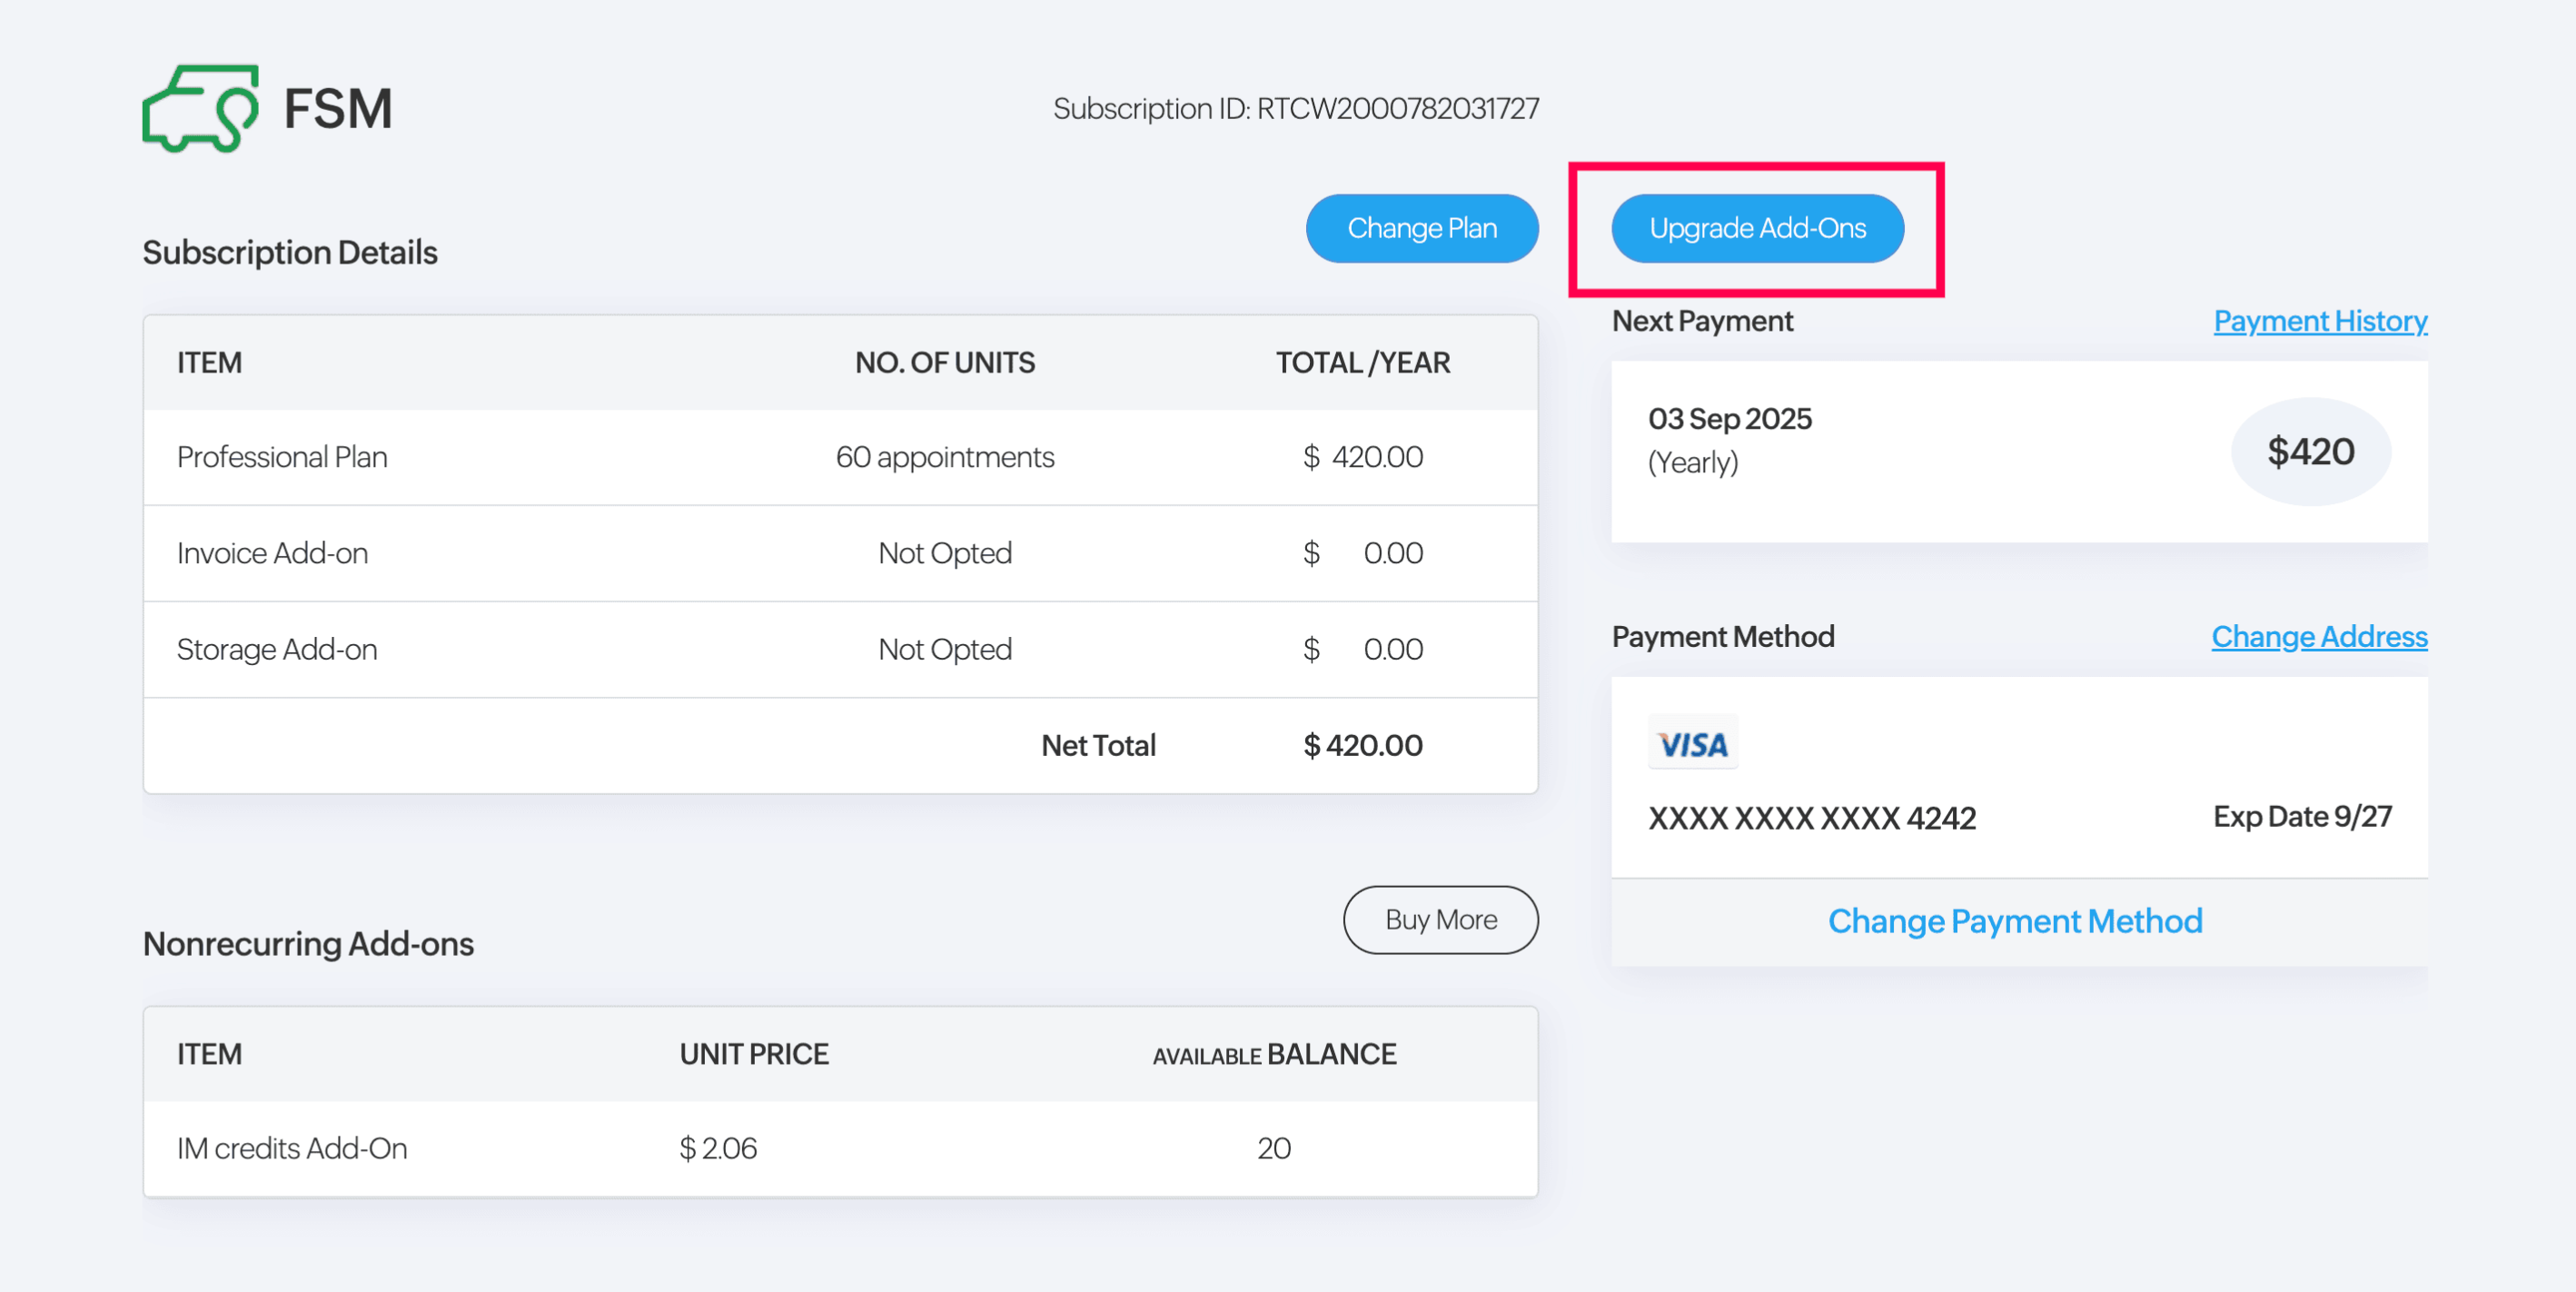Viewport: 2576px width, 1292px height.
Task: Click the Net Total amount $420.00
Action: 1362,745
